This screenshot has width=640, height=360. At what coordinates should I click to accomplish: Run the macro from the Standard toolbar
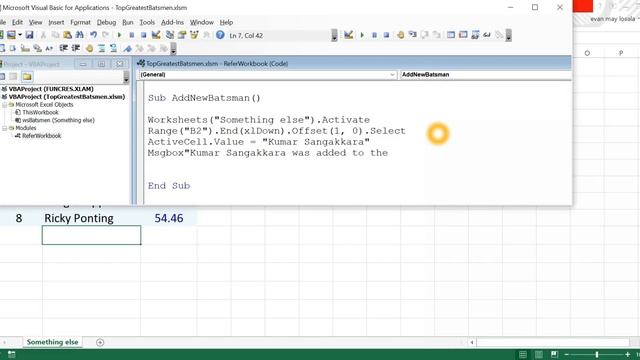click(119, 35)
